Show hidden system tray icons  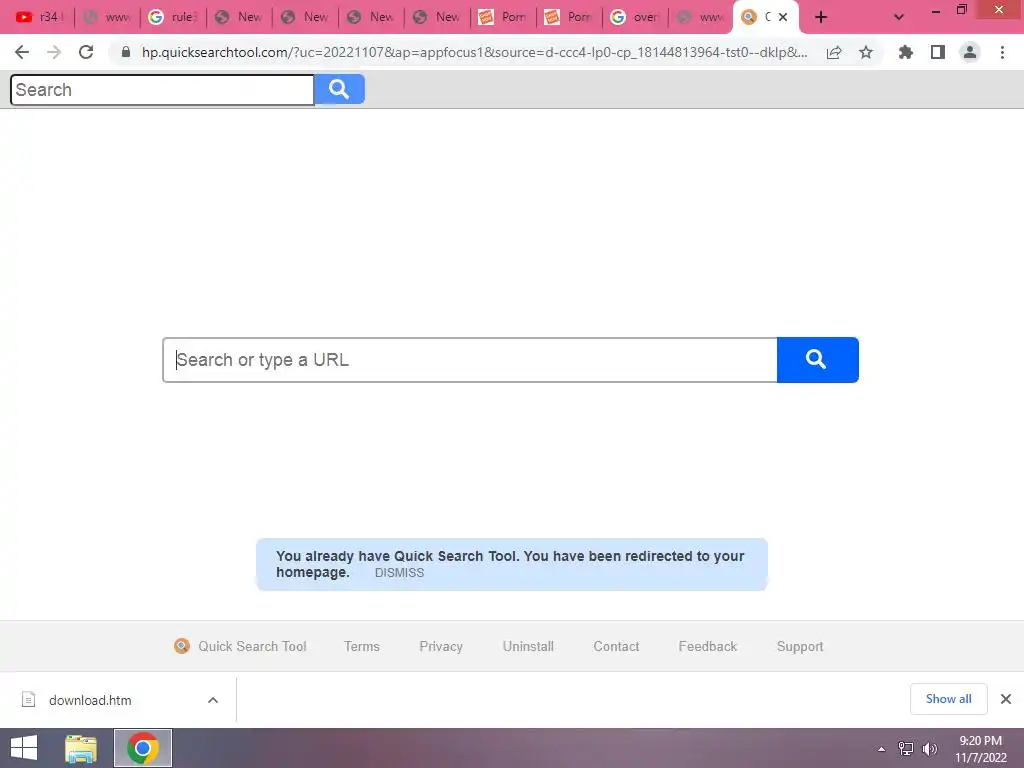[x=881, y=749]
